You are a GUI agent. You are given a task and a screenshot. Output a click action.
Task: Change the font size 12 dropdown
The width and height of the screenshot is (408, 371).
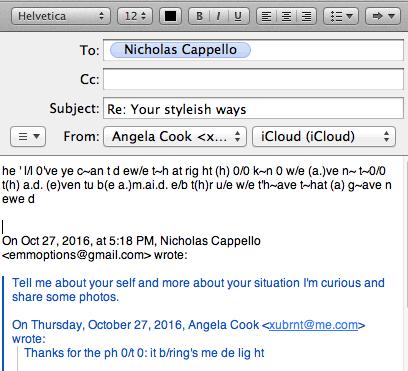pos(135,16)
